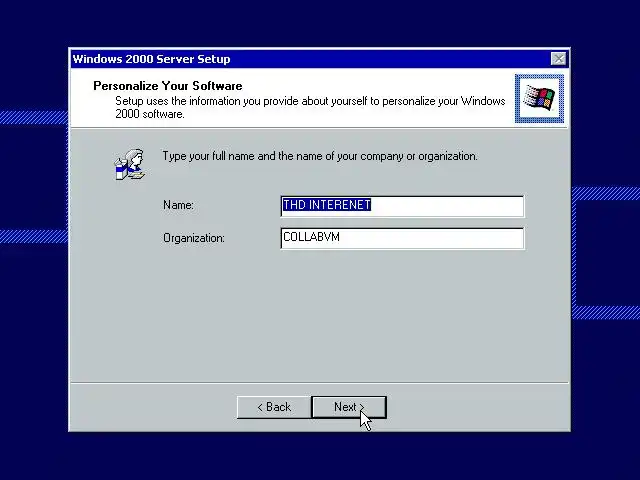Click the 'Setup uses the information' description text

[x=310, y=107]
